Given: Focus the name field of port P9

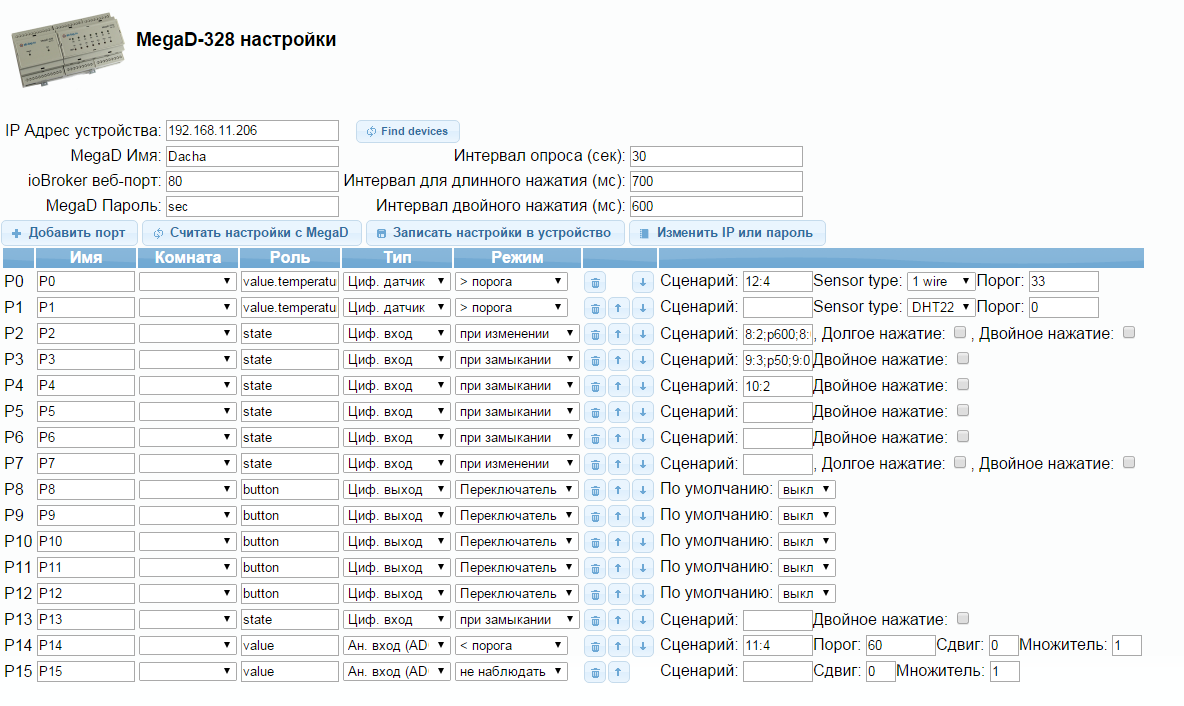Looking at the screenshot, I should click(x=86, y=516).
